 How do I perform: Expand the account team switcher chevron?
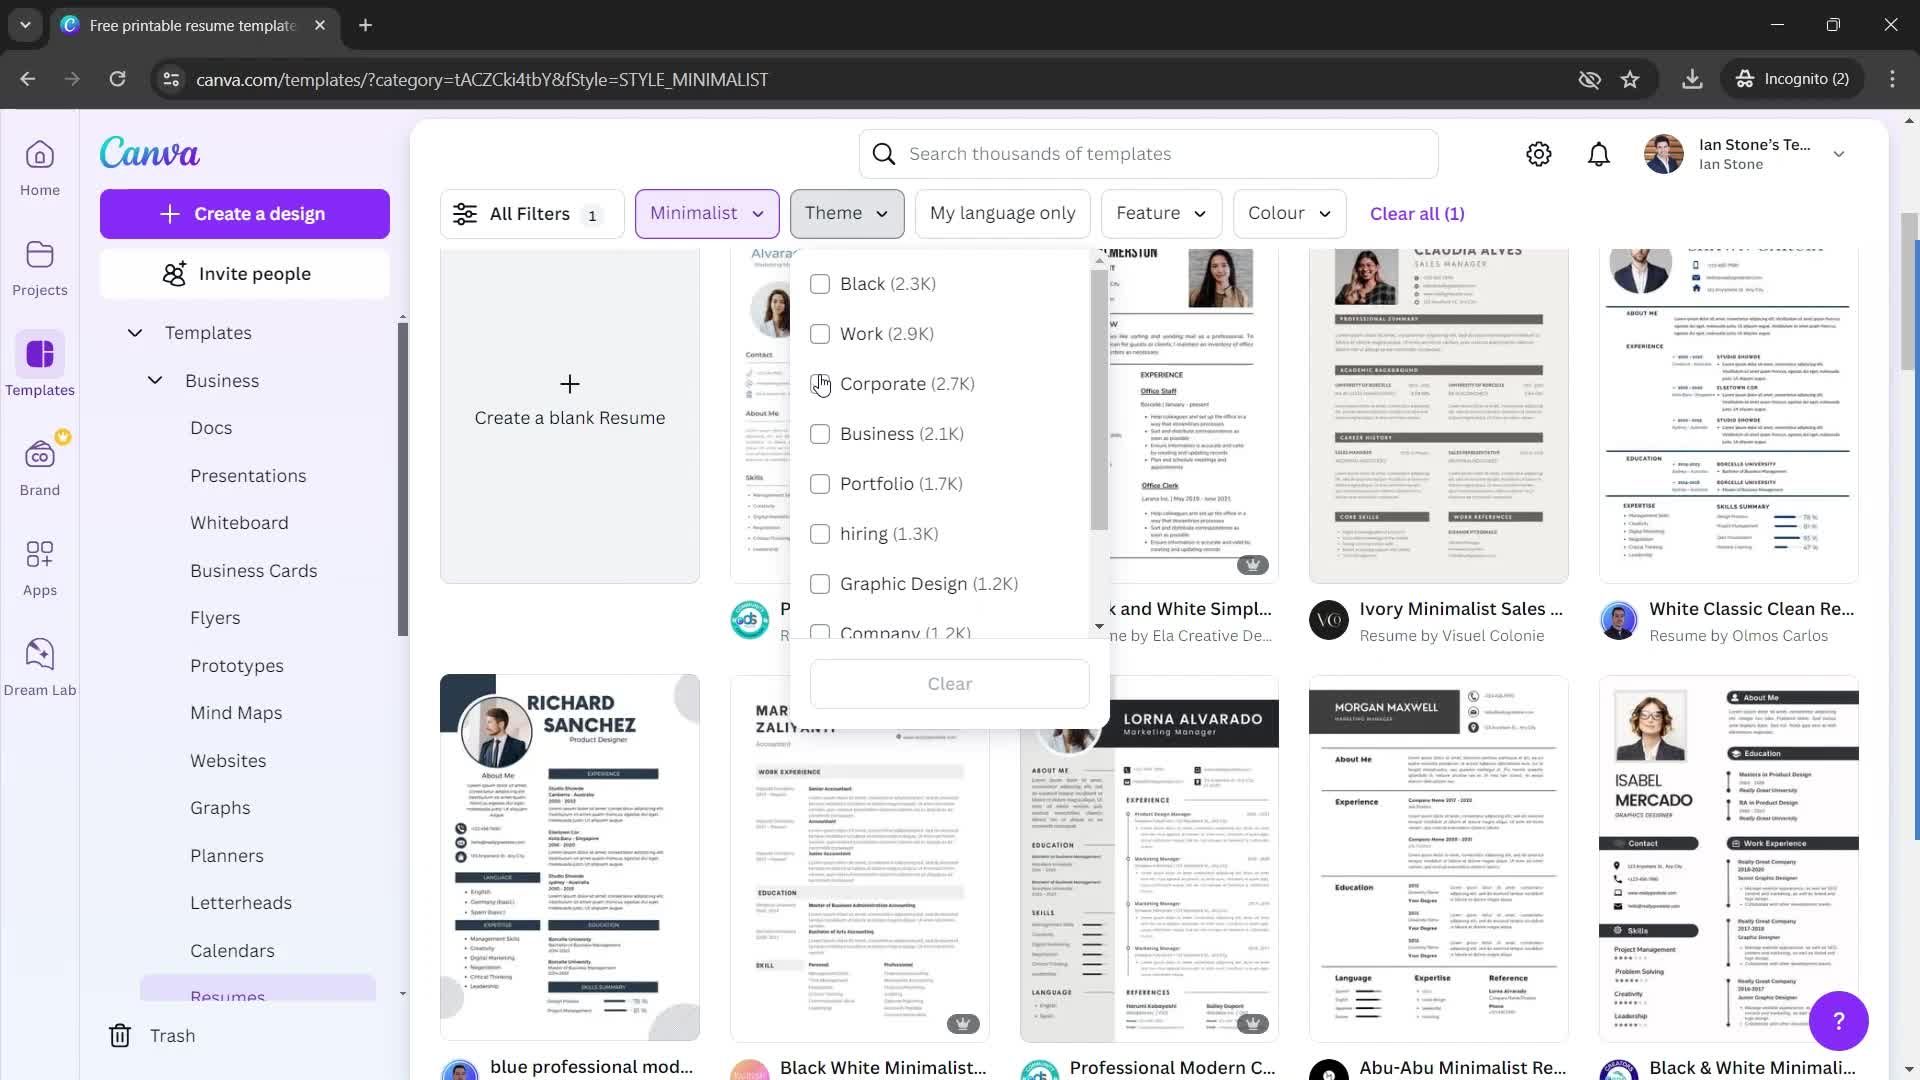pyautogui.click(x=1838, y=154)
